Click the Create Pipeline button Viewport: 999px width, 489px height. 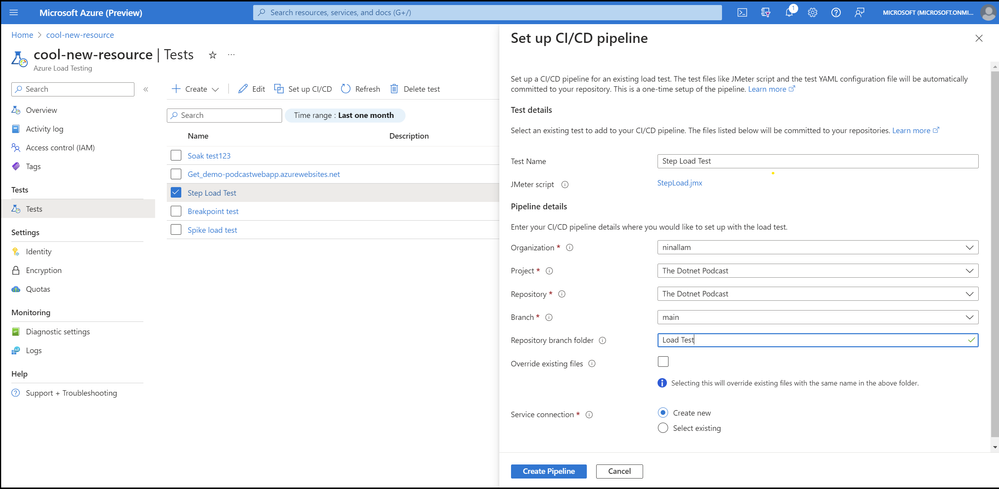point(548,471)
